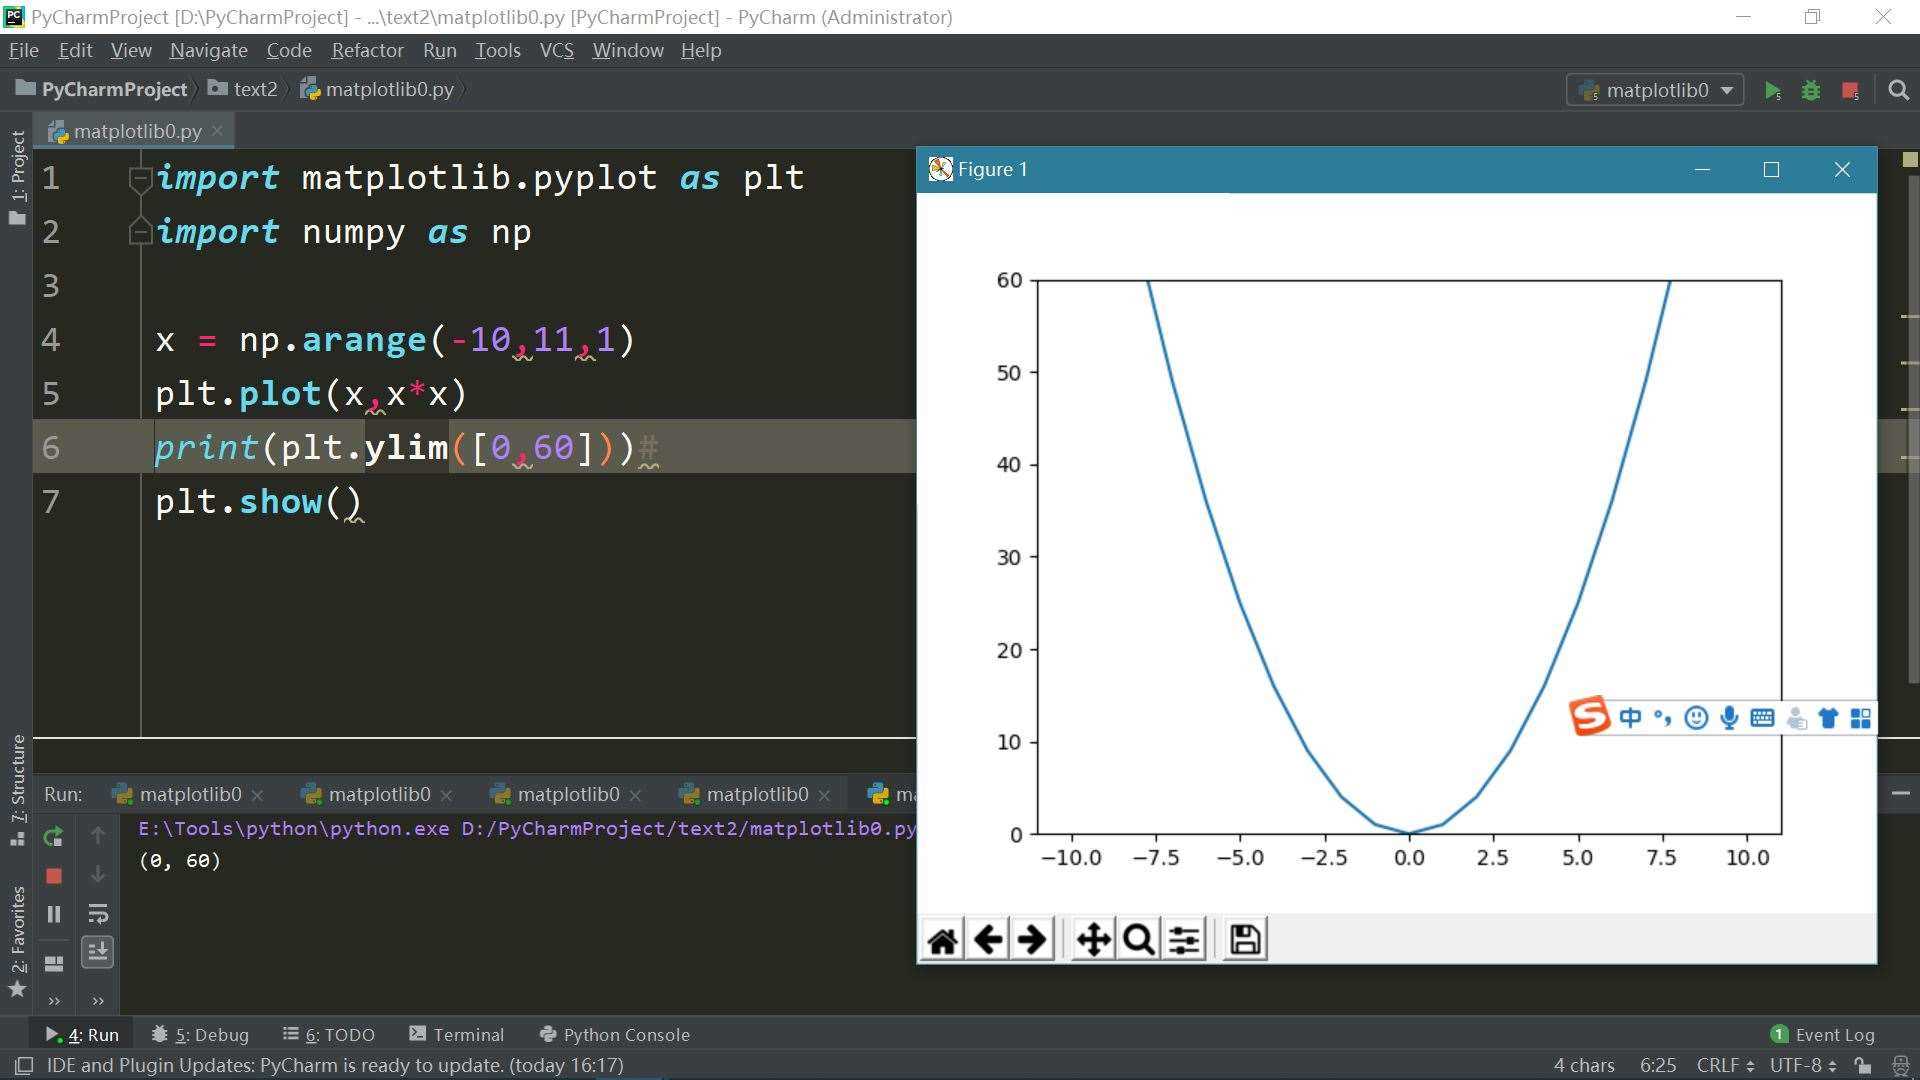Open the CRLF line separator selector
The image size is (1920, 1080).
[1725, 1065]
